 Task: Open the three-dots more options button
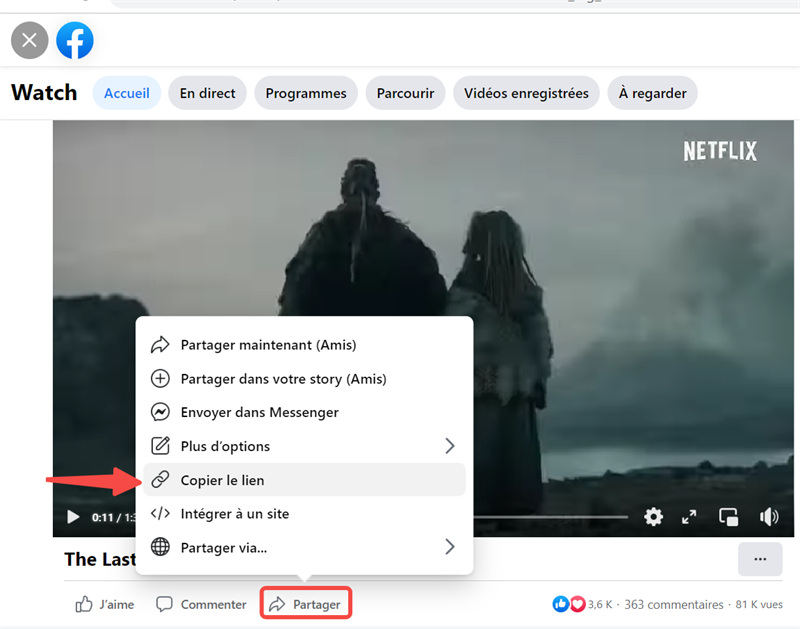click(760, 559)
